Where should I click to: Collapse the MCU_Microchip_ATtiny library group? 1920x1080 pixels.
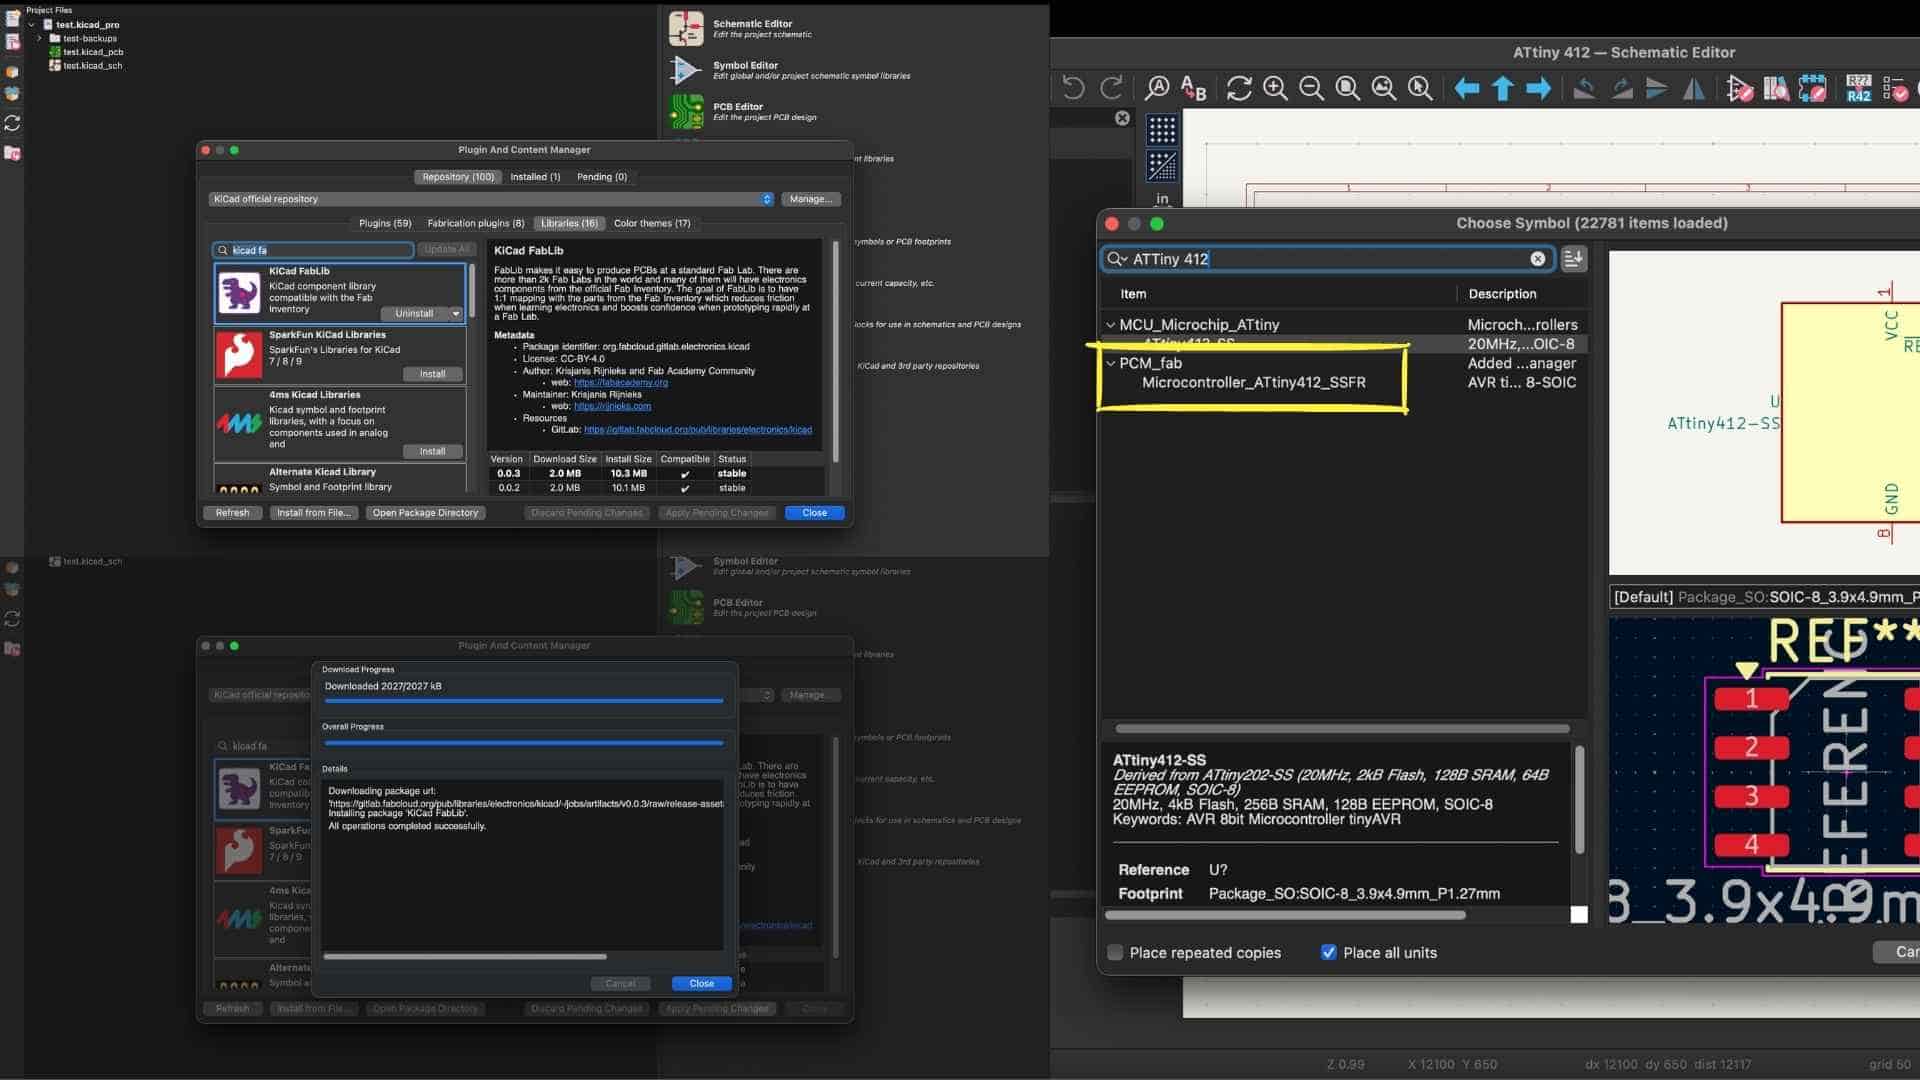pos(1110,325)
